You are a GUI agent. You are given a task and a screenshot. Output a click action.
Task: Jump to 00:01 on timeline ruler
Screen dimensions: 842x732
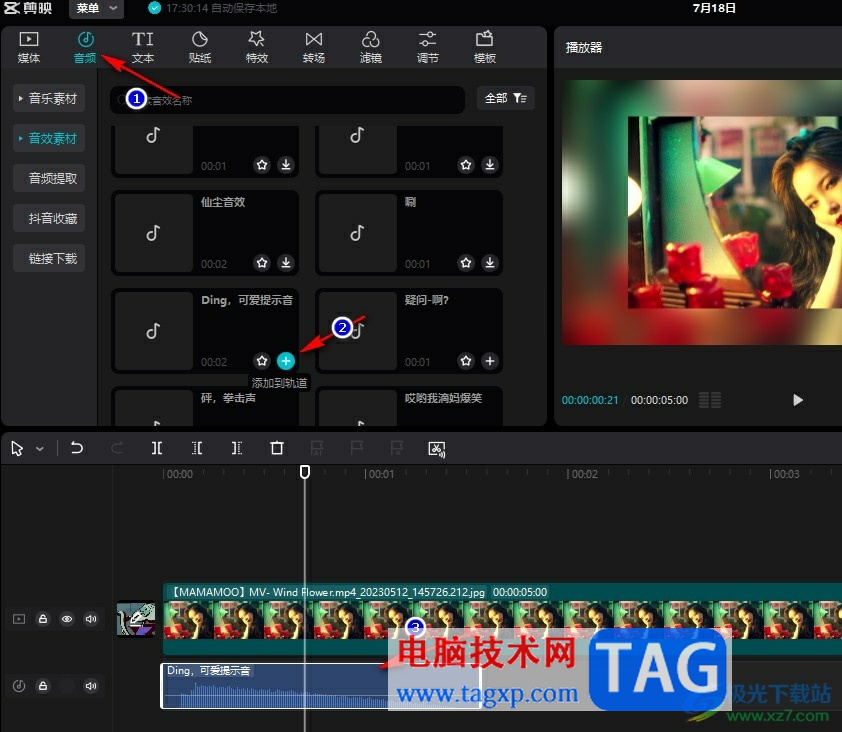tap(380, 474)
